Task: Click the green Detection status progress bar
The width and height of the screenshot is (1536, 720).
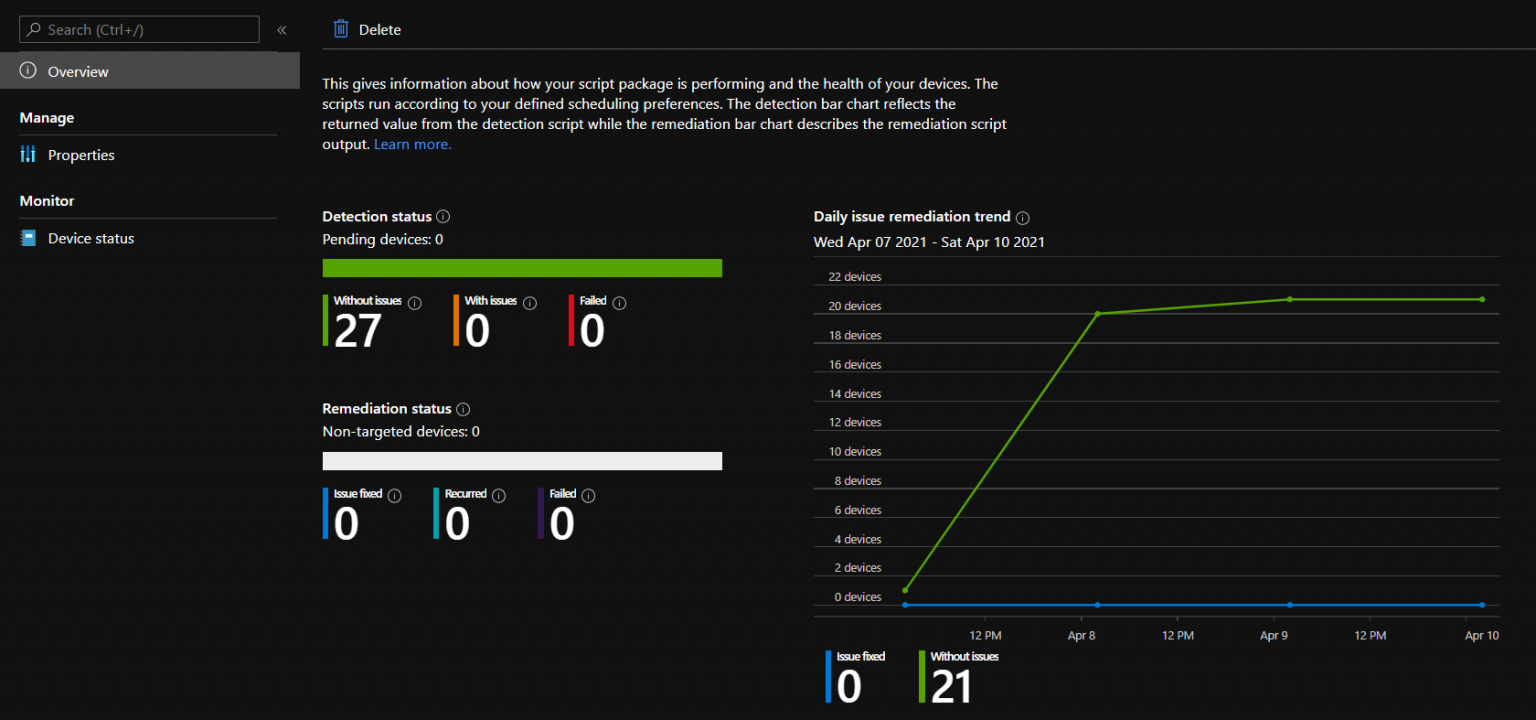Action: 522,268
